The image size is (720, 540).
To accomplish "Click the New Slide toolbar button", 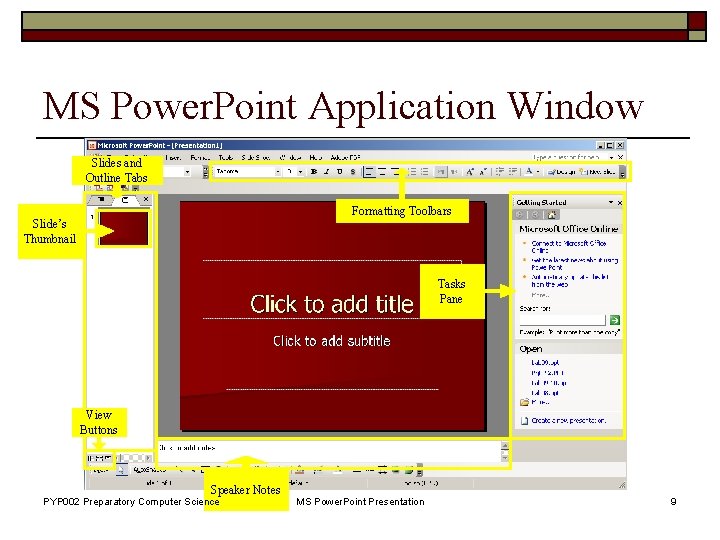I will click(x=597, y=172).
